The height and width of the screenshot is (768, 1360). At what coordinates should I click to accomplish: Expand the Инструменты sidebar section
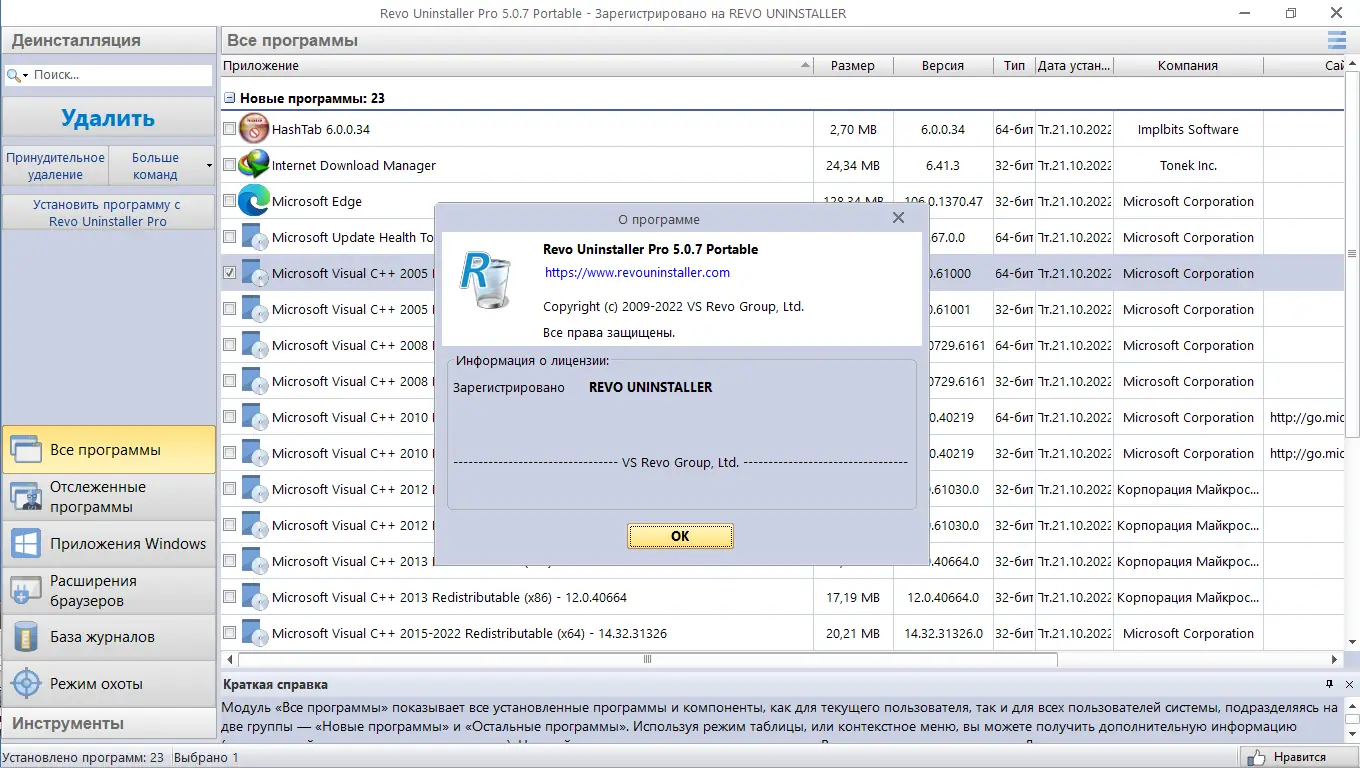pyautogui.click(x=109, y=723)
